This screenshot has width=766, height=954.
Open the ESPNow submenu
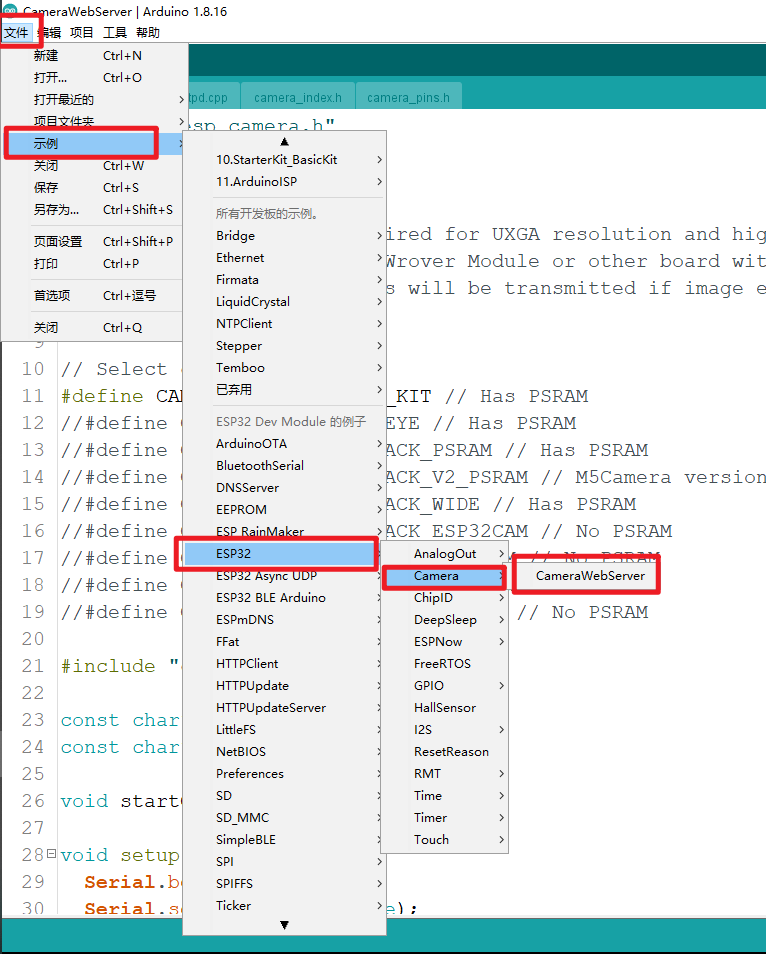pos(444,641)
